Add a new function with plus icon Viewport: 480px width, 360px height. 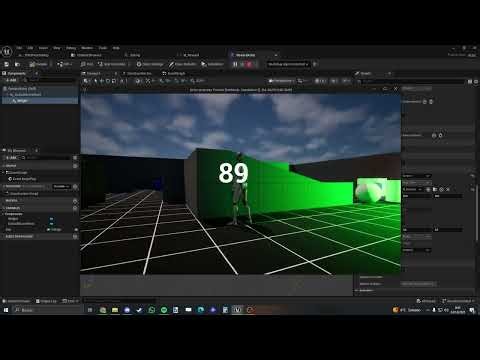(x=75, y=187)
